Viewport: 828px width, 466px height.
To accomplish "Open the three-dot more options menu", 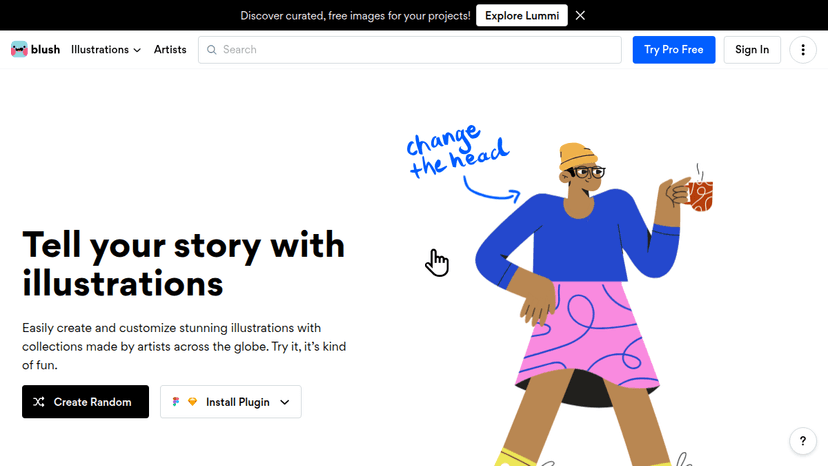I will click(x=803, y=50).
